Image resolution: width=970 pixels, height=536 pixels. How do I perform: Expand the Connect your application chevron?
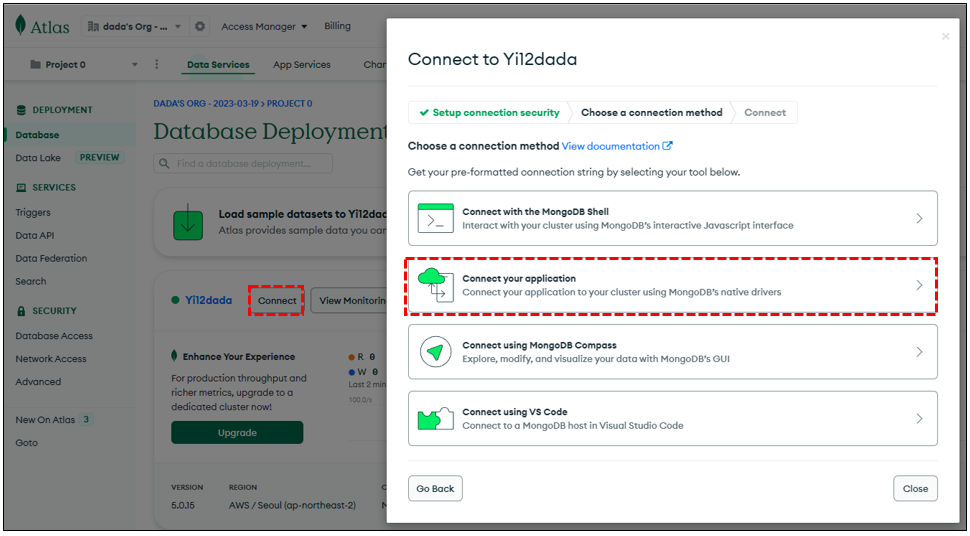pos(919,285)
